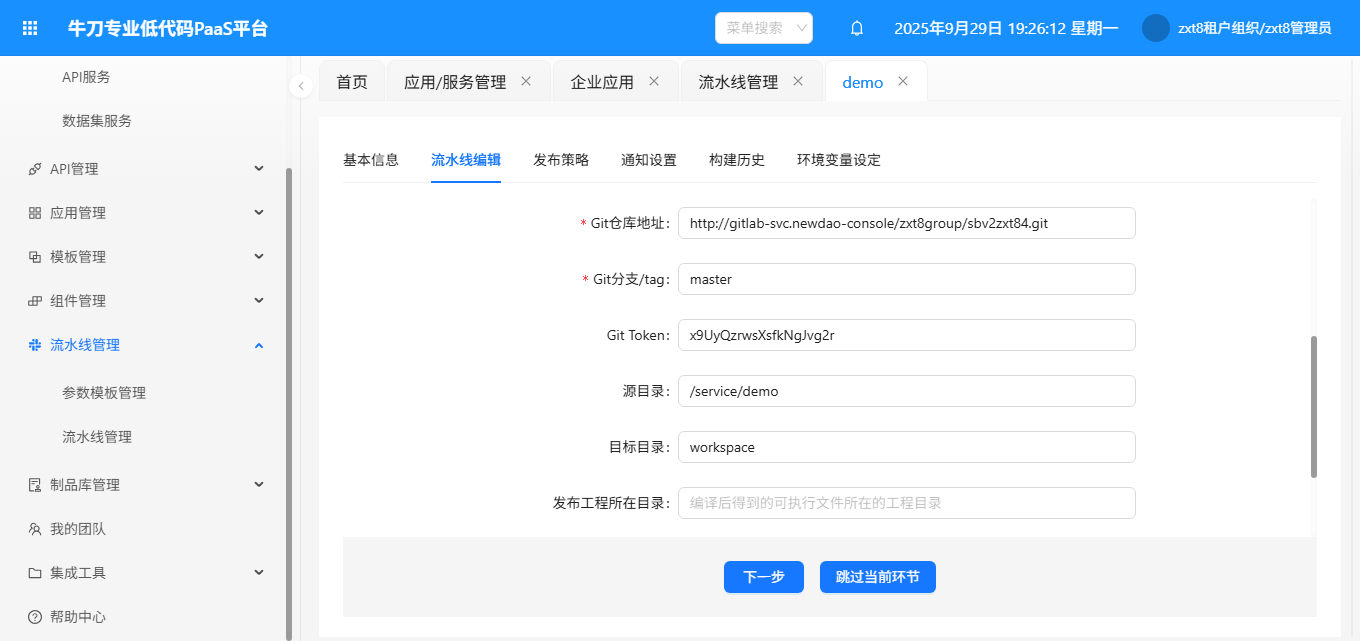
Task: Switch to the 构建历史 tab
Action: pyautogui.click(x=736, y=160)
